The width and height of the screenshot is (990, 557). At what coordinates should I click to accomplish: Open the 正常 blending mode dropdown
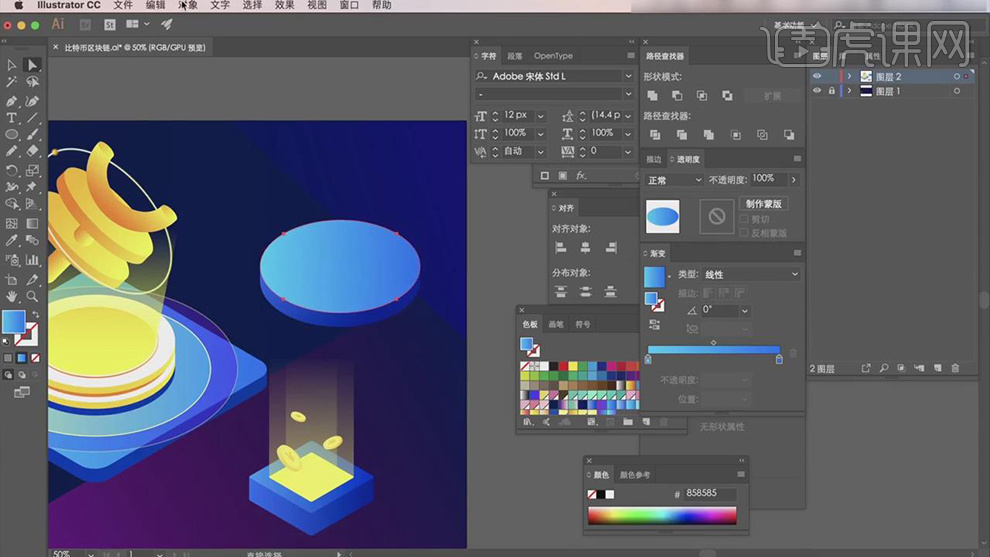(675, 180)
